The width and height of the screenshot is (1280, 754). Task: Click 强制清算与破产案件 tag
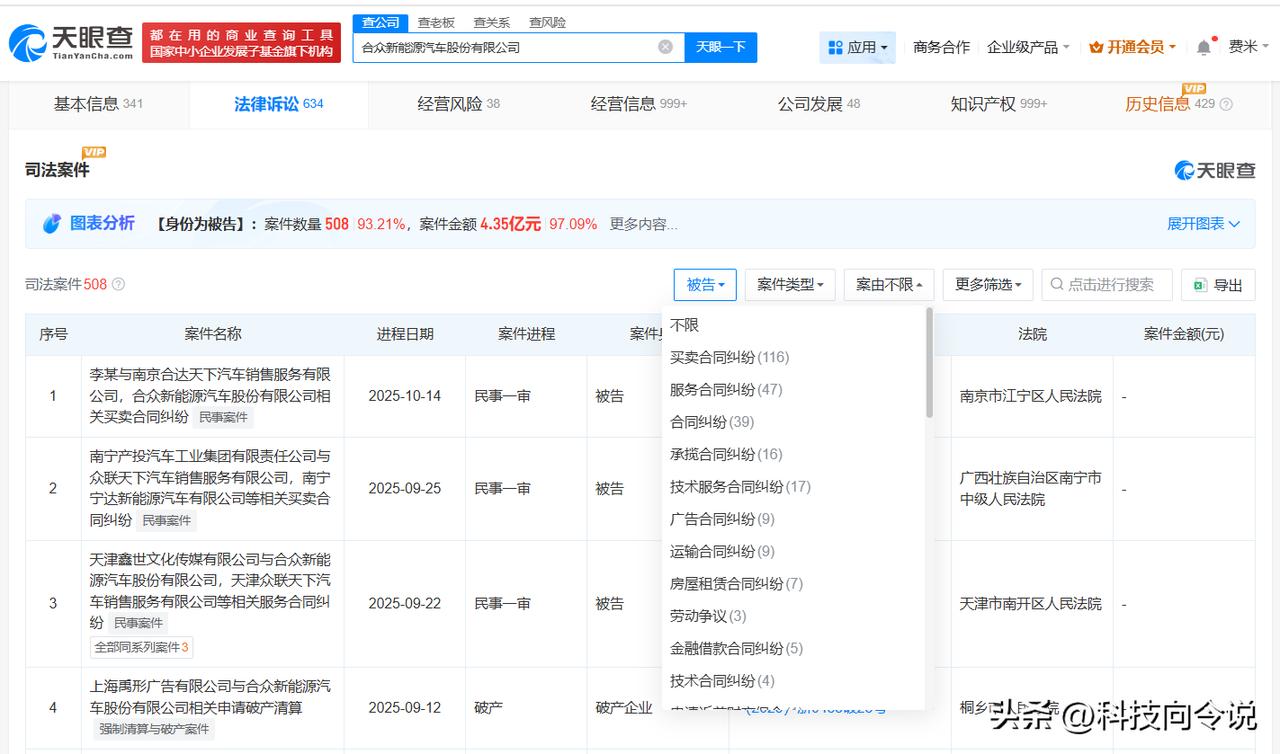point(154,729)
